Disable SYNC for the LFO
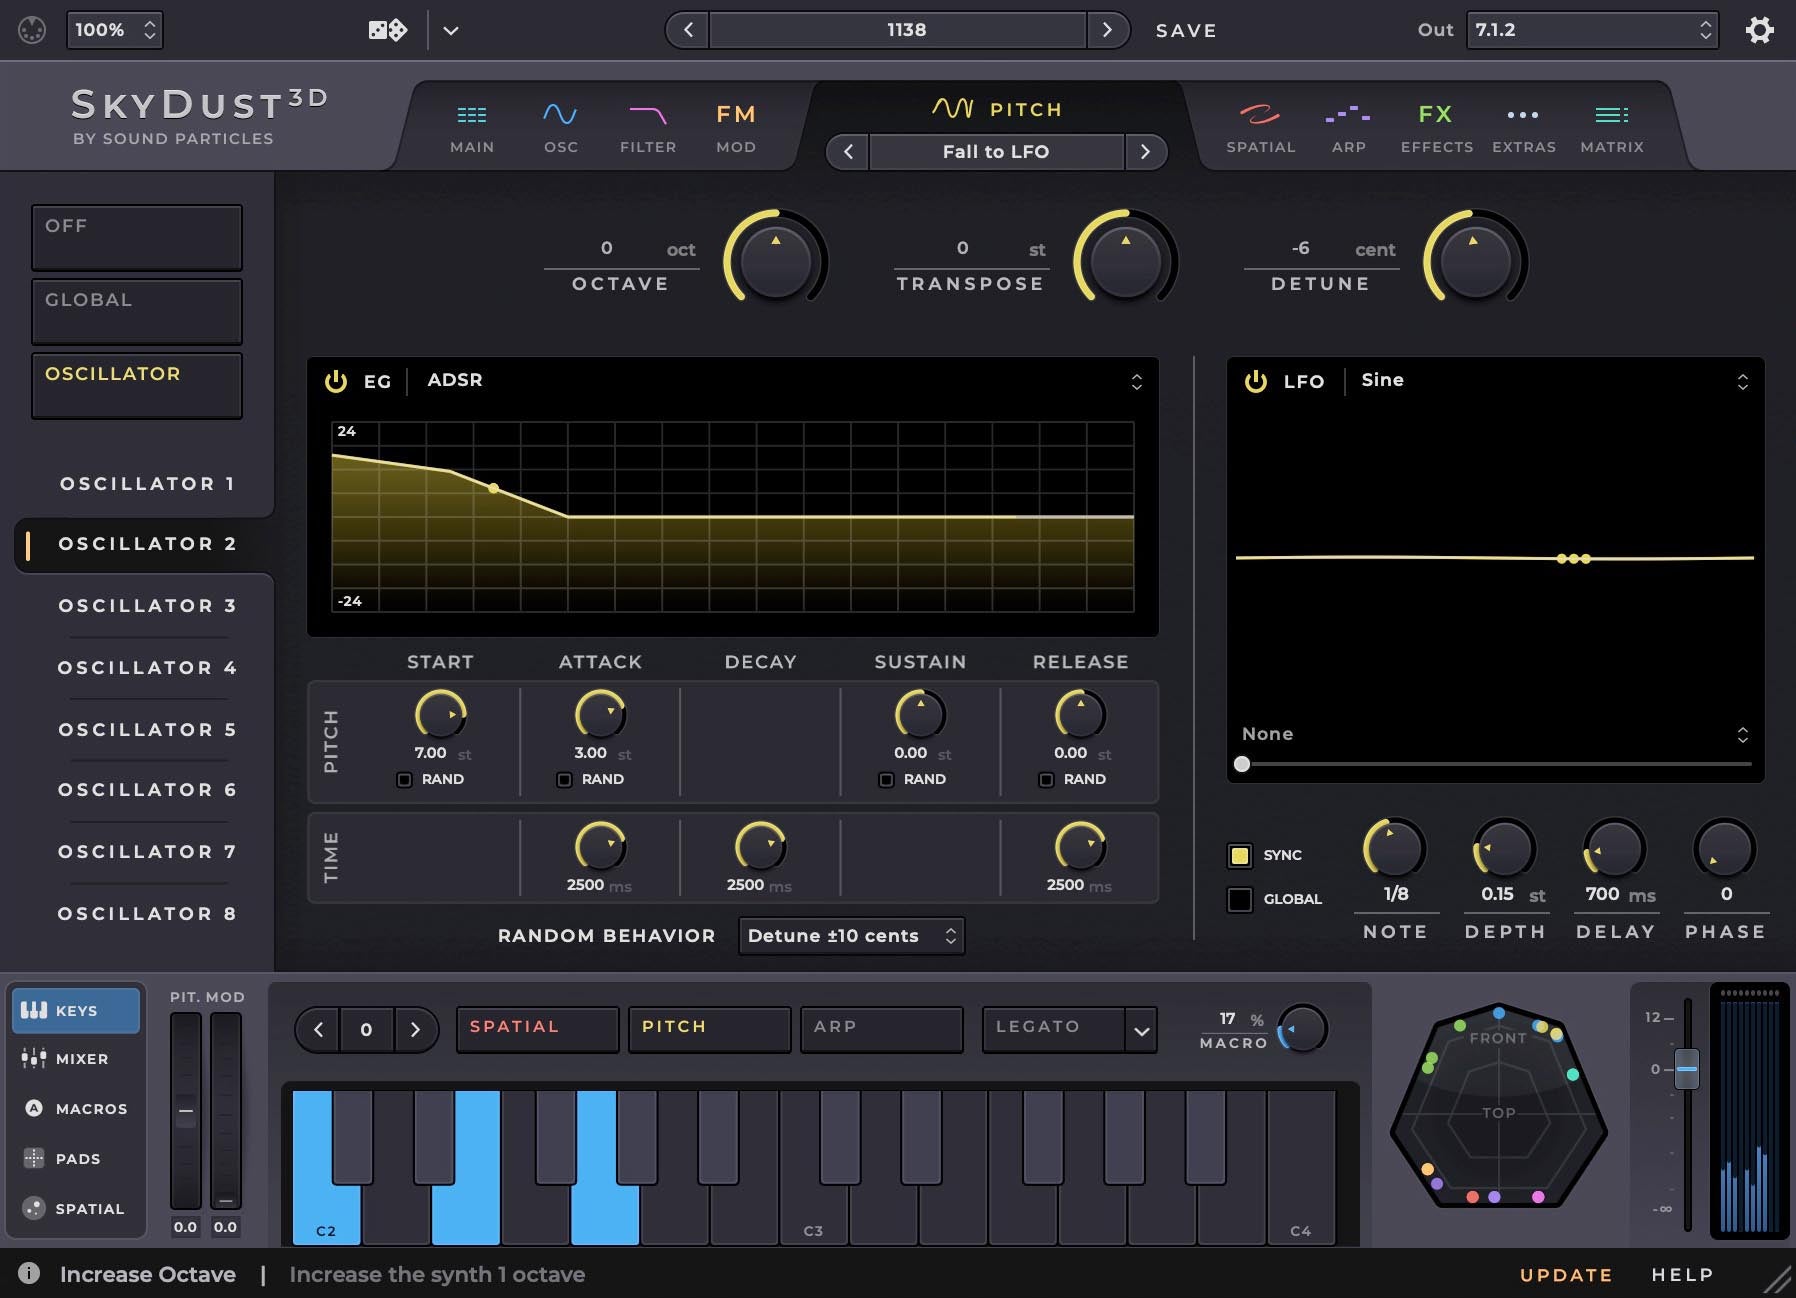1796x1298 pixels. (1240, 855)
